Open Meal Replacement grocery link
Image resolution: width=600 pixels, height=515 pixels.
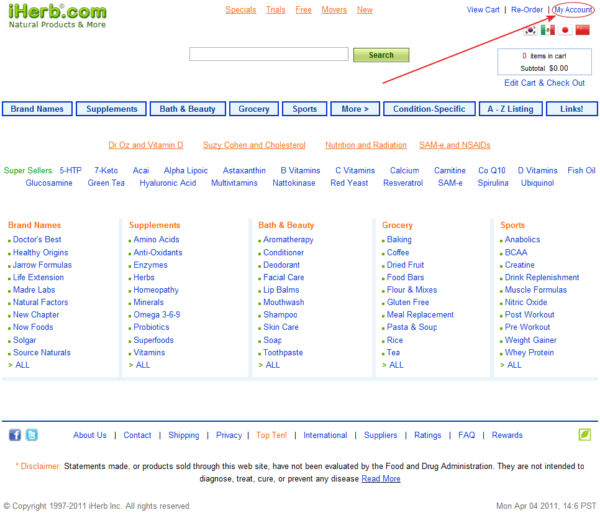[420, 315]
